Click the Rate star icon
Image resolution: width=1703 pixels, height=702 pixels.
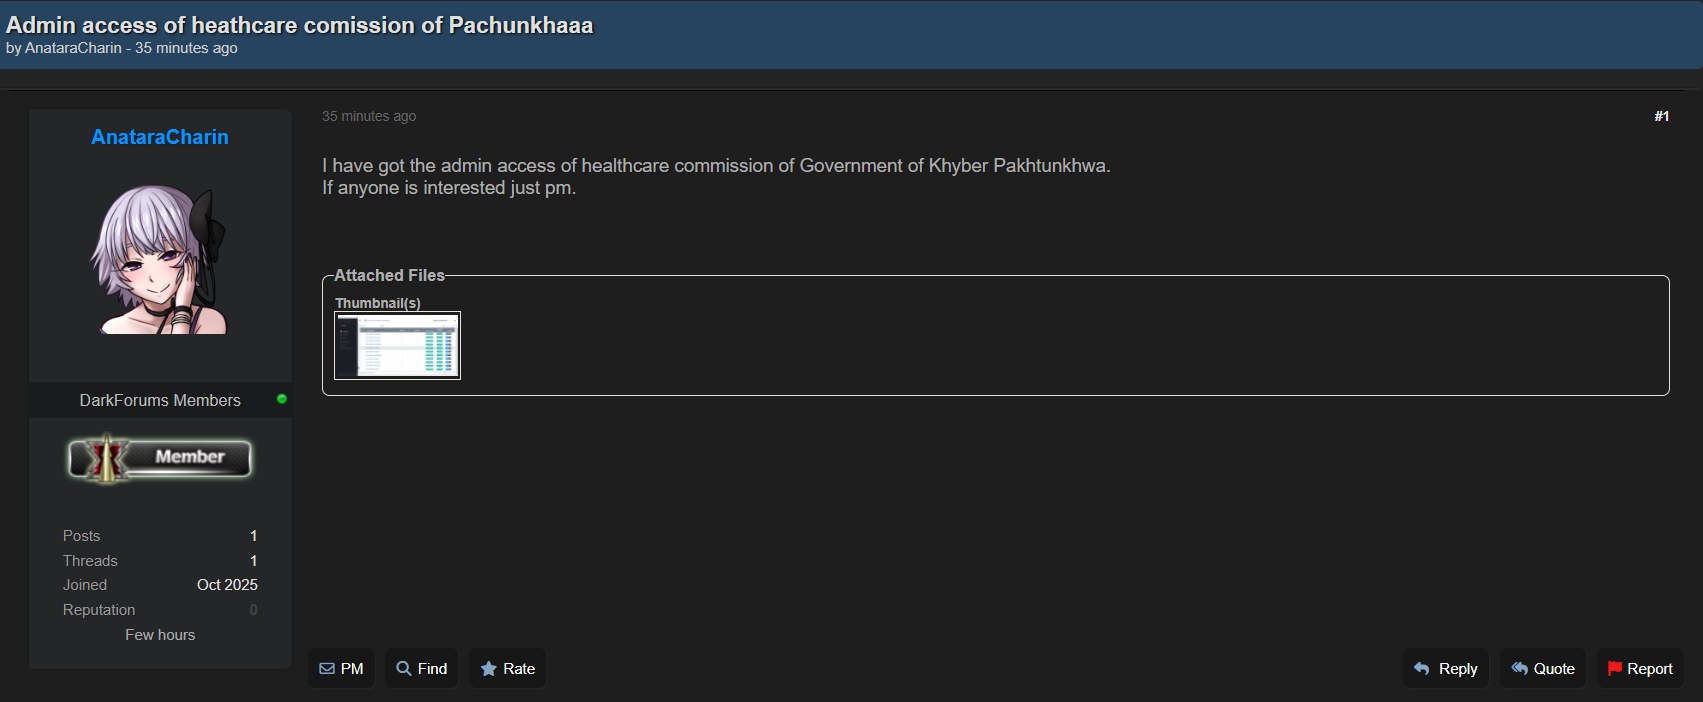[489, 669]
